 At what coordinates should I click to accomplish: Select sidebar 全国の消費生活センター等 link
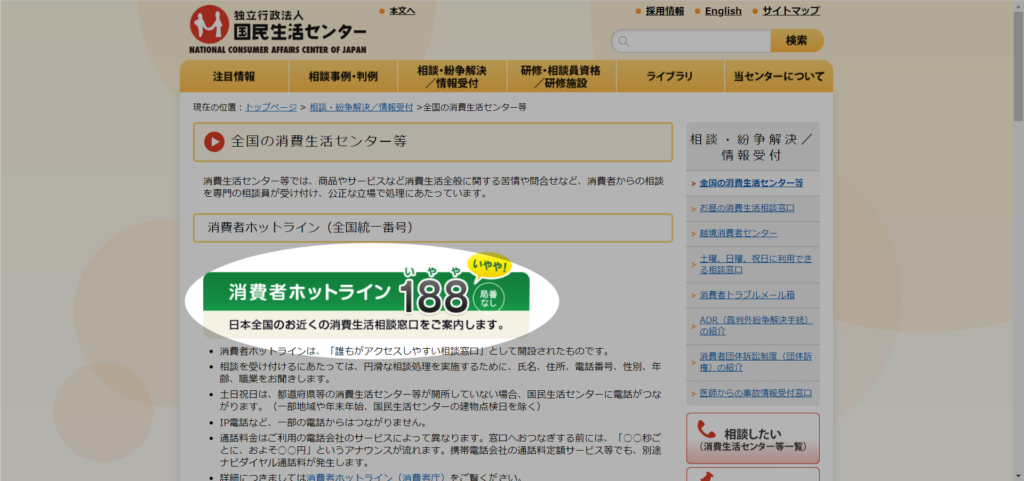(x=751, y=183)
